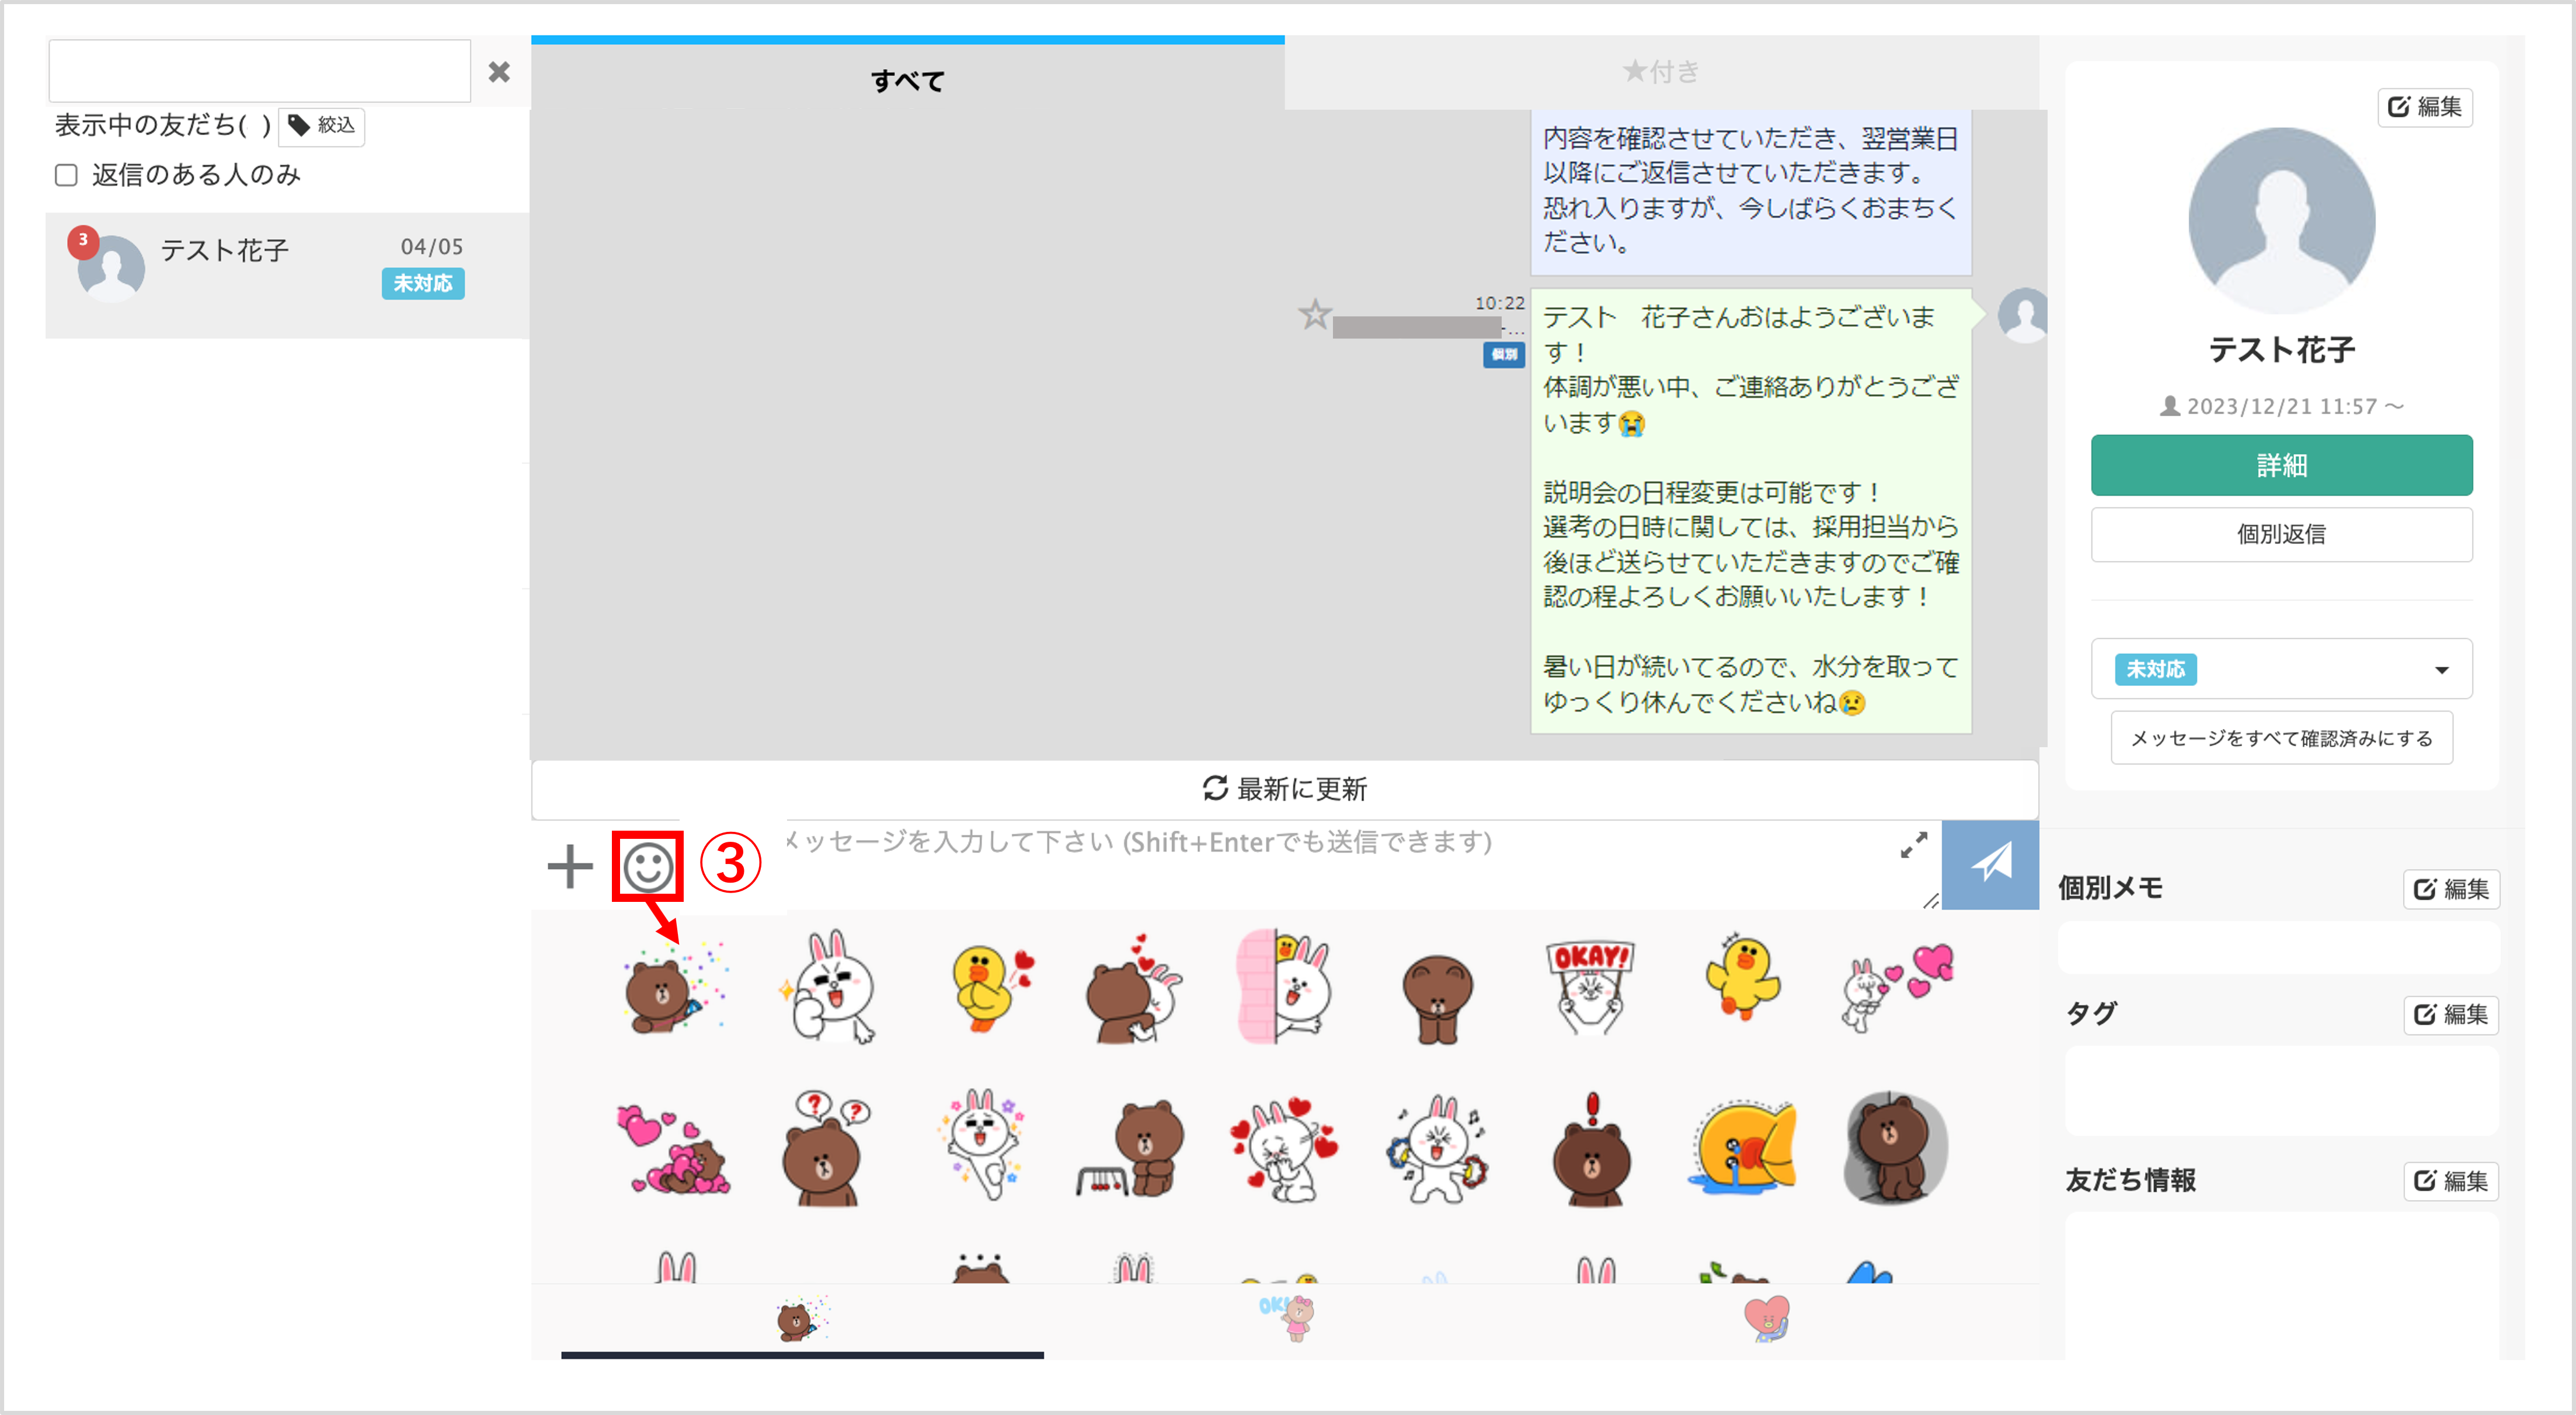Click メッセージをすべて確認済みにする button
Image resolution: width=2576 pixels, height=1415 pixels.
[x=2281, y=738]
